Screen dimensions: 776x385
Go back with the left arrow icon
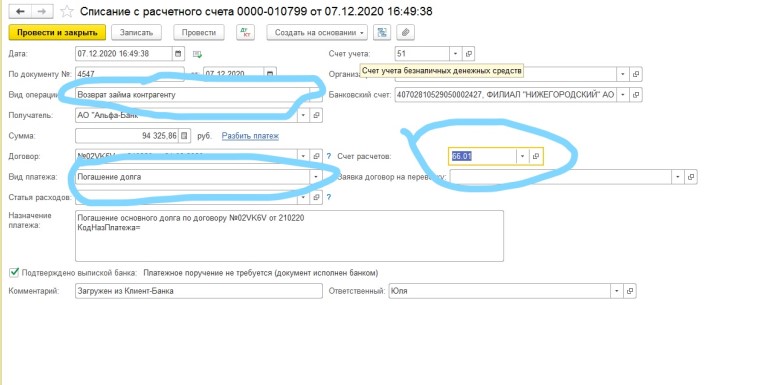[x=21, y=11]
